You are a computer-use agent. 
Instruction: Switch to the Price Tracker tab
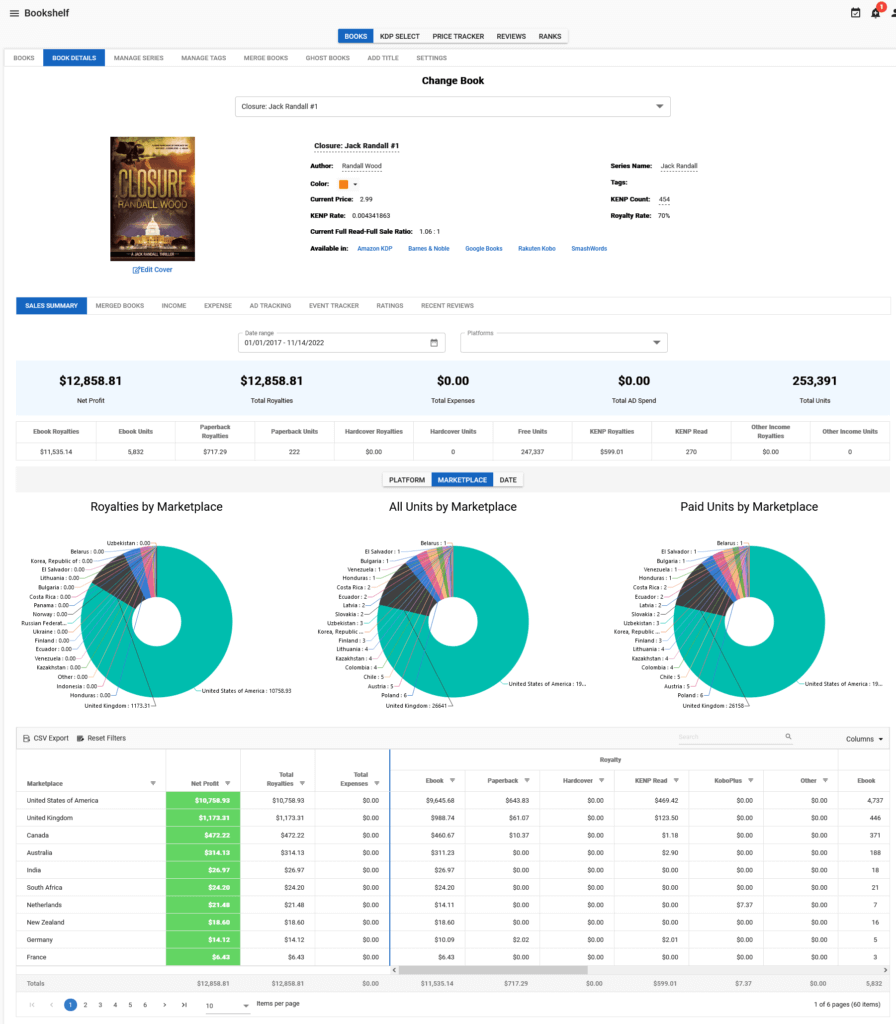(x=458, y=36)
